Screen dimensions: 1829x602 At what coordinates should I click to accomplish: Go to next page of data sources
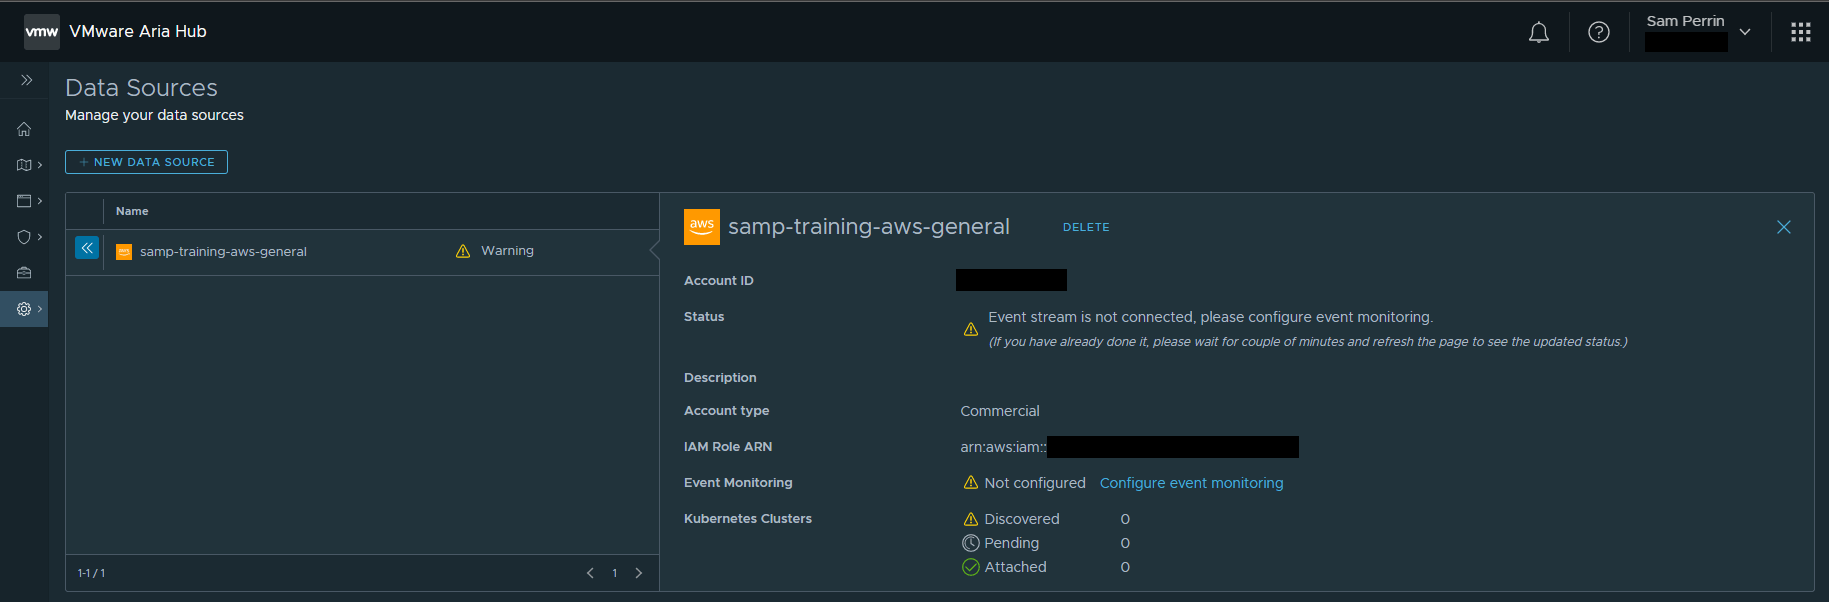tap(639, 573)
